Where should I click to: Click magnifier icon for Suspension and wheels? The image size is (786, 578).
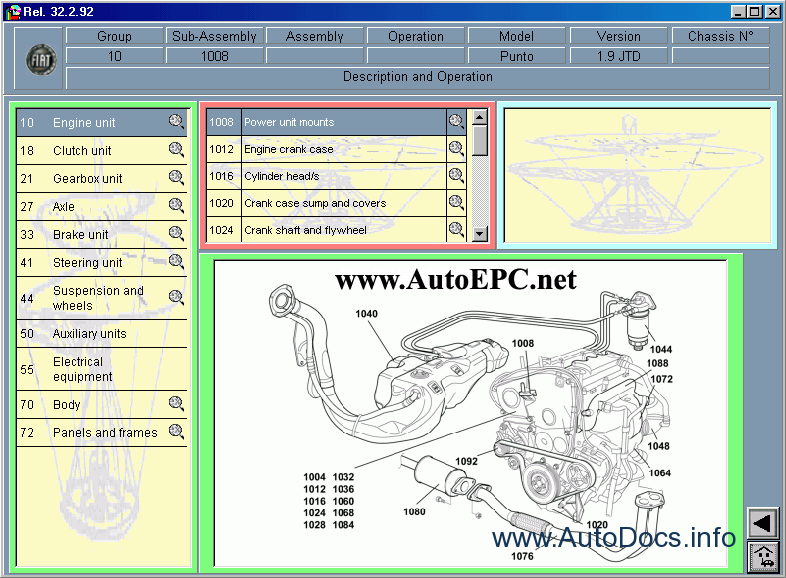pos(176,297)
